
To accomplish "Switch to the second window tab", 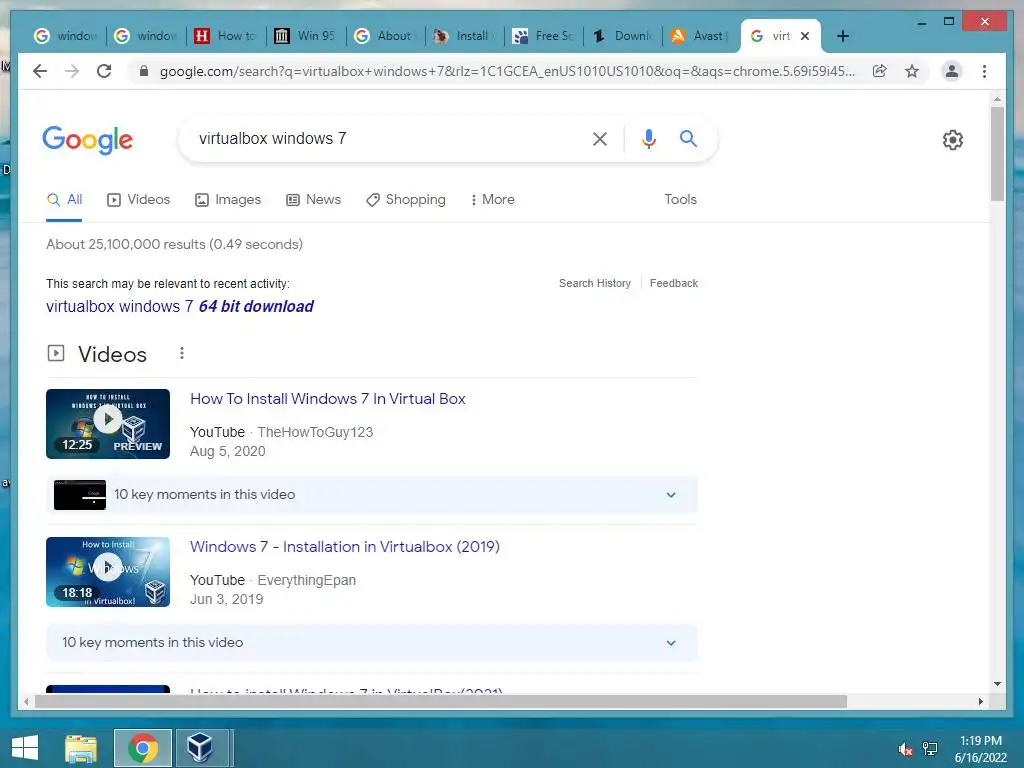I will [x=146, y=36].
